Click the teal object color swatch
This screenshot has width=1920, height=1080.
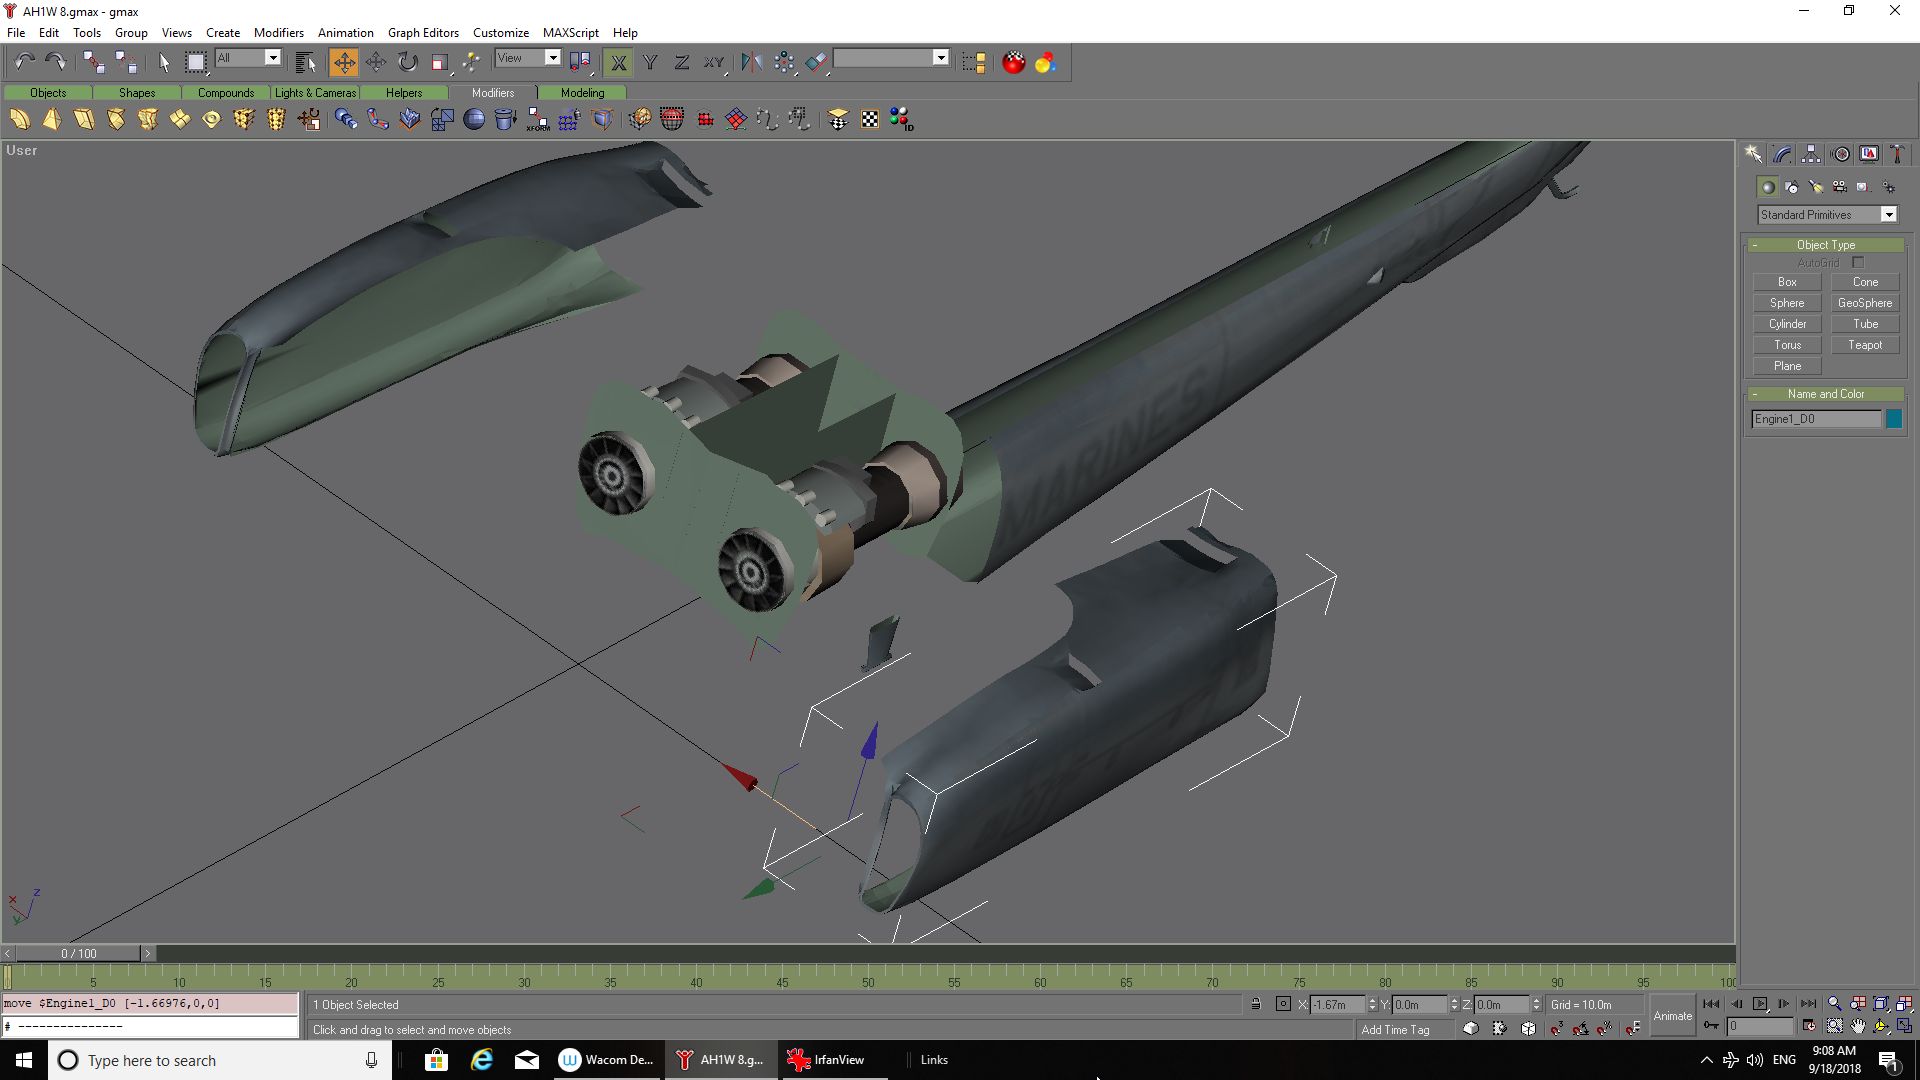click(x=1893, y=419)
